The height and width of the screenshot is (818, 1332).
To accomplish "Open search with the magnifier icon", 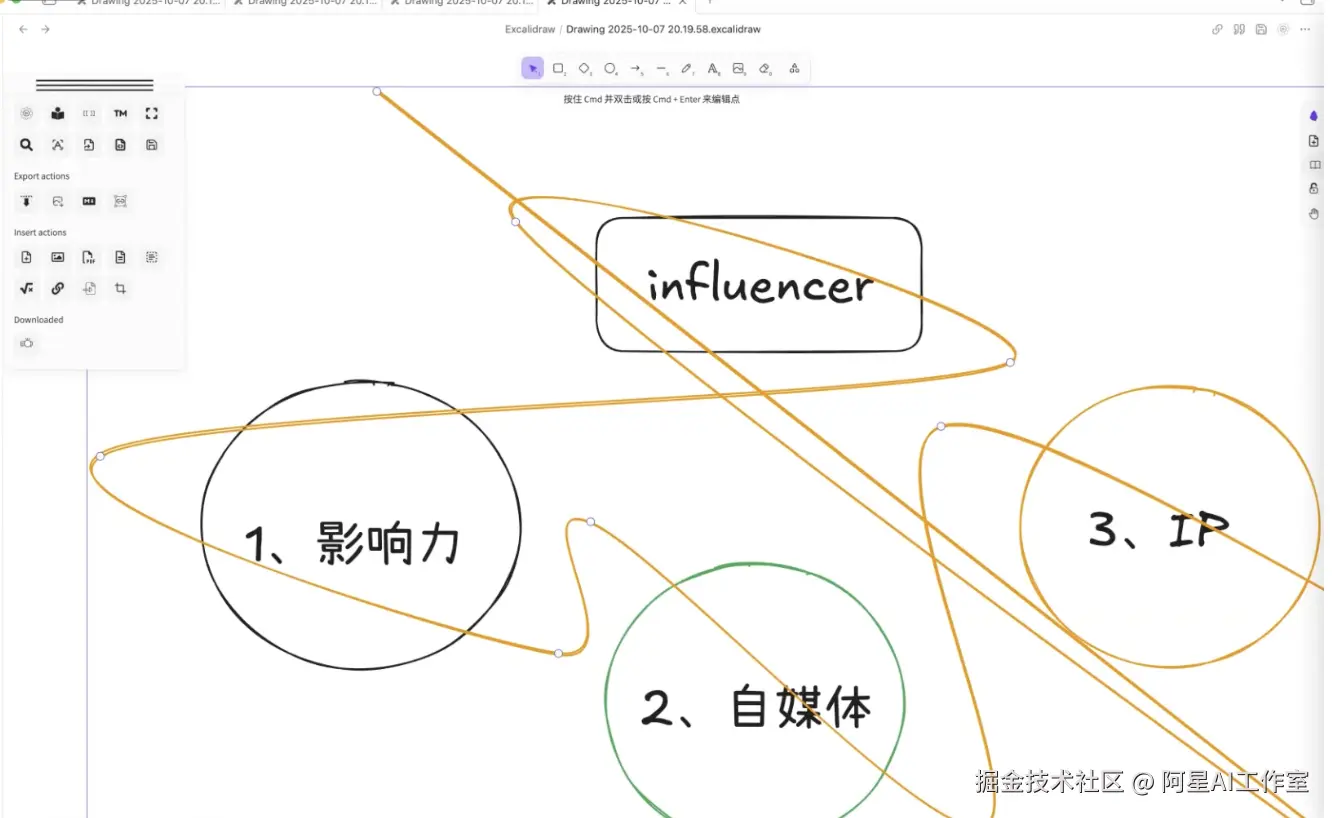I will 27,145.
